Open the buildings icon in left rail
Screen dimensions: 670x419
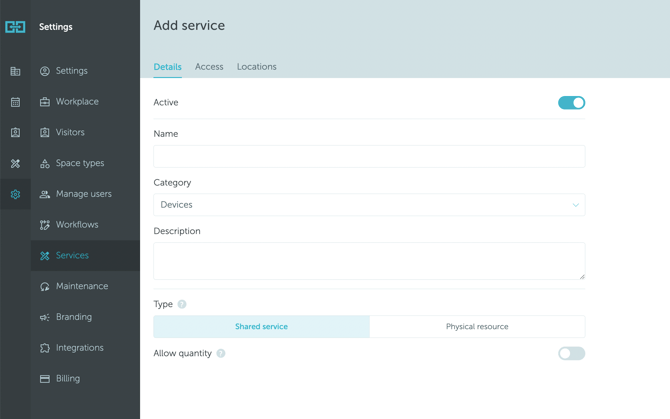coord(15,72)
